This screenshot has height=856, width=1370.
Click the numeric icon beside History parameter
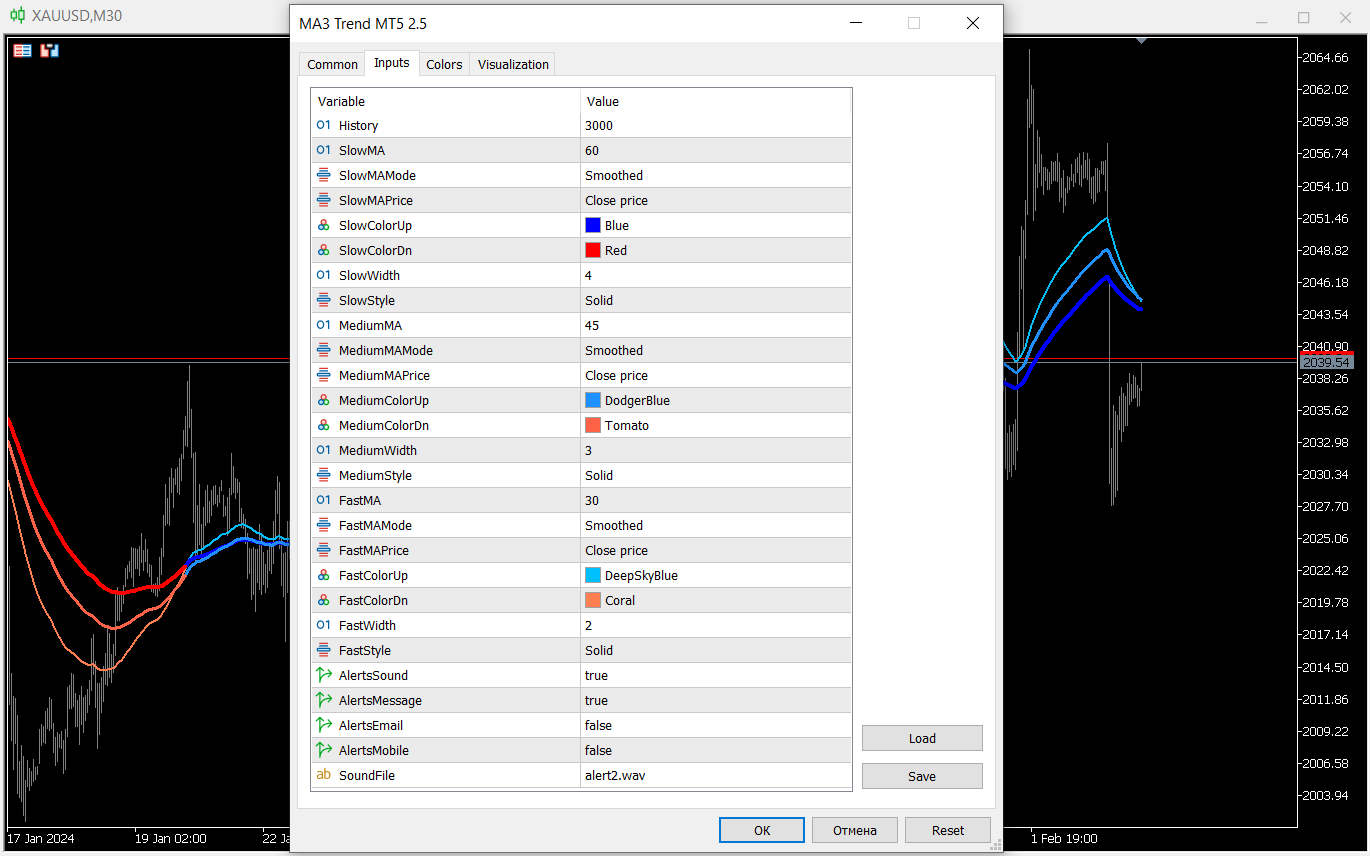pos(322,125)
